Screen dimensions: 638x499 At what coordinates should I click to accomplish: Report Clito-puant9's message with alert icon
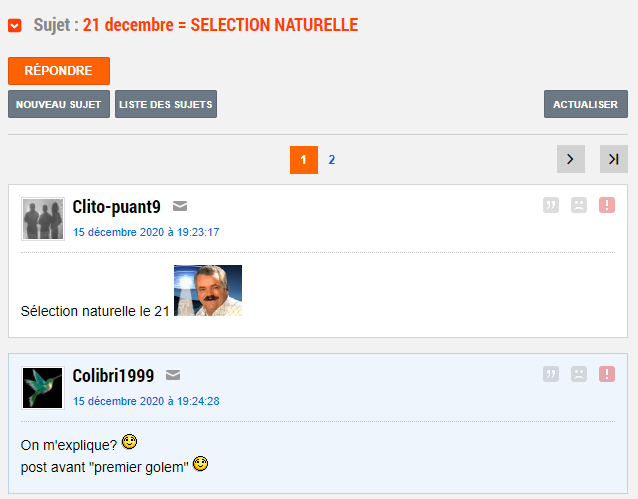(607, 205)
